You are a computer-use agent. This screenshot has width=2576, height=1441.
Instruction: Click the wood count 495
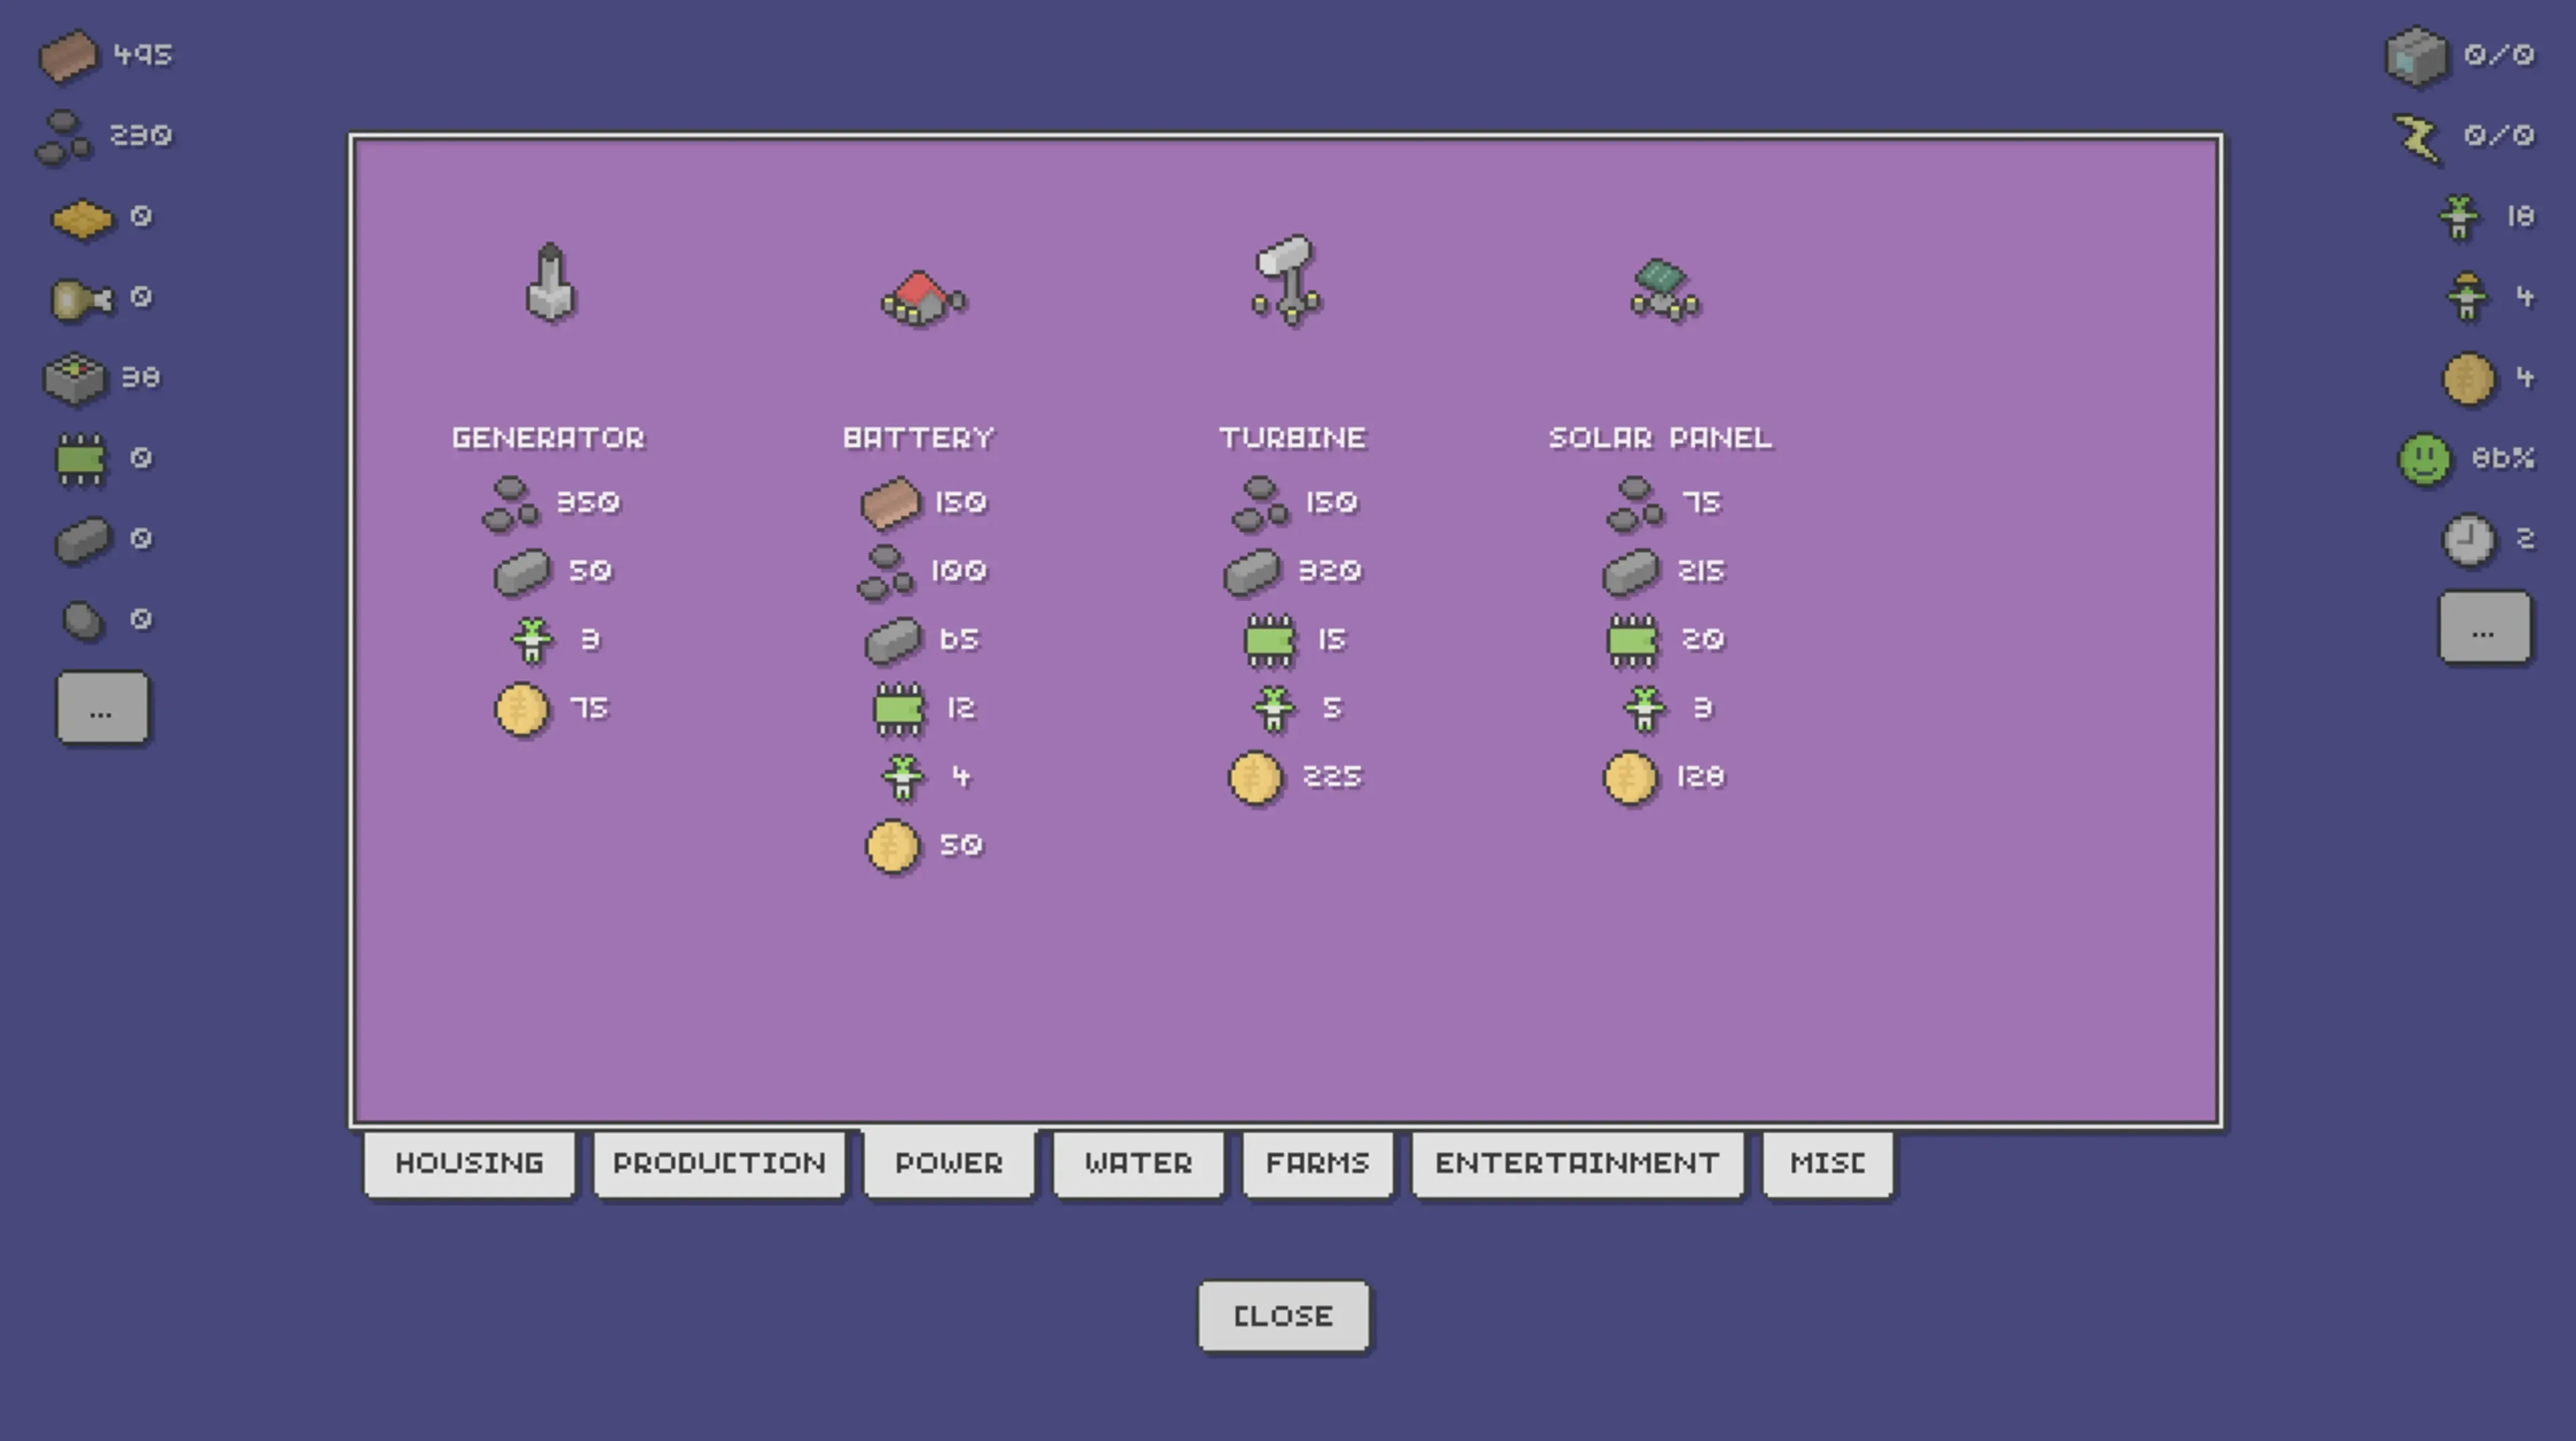[143, 55]
